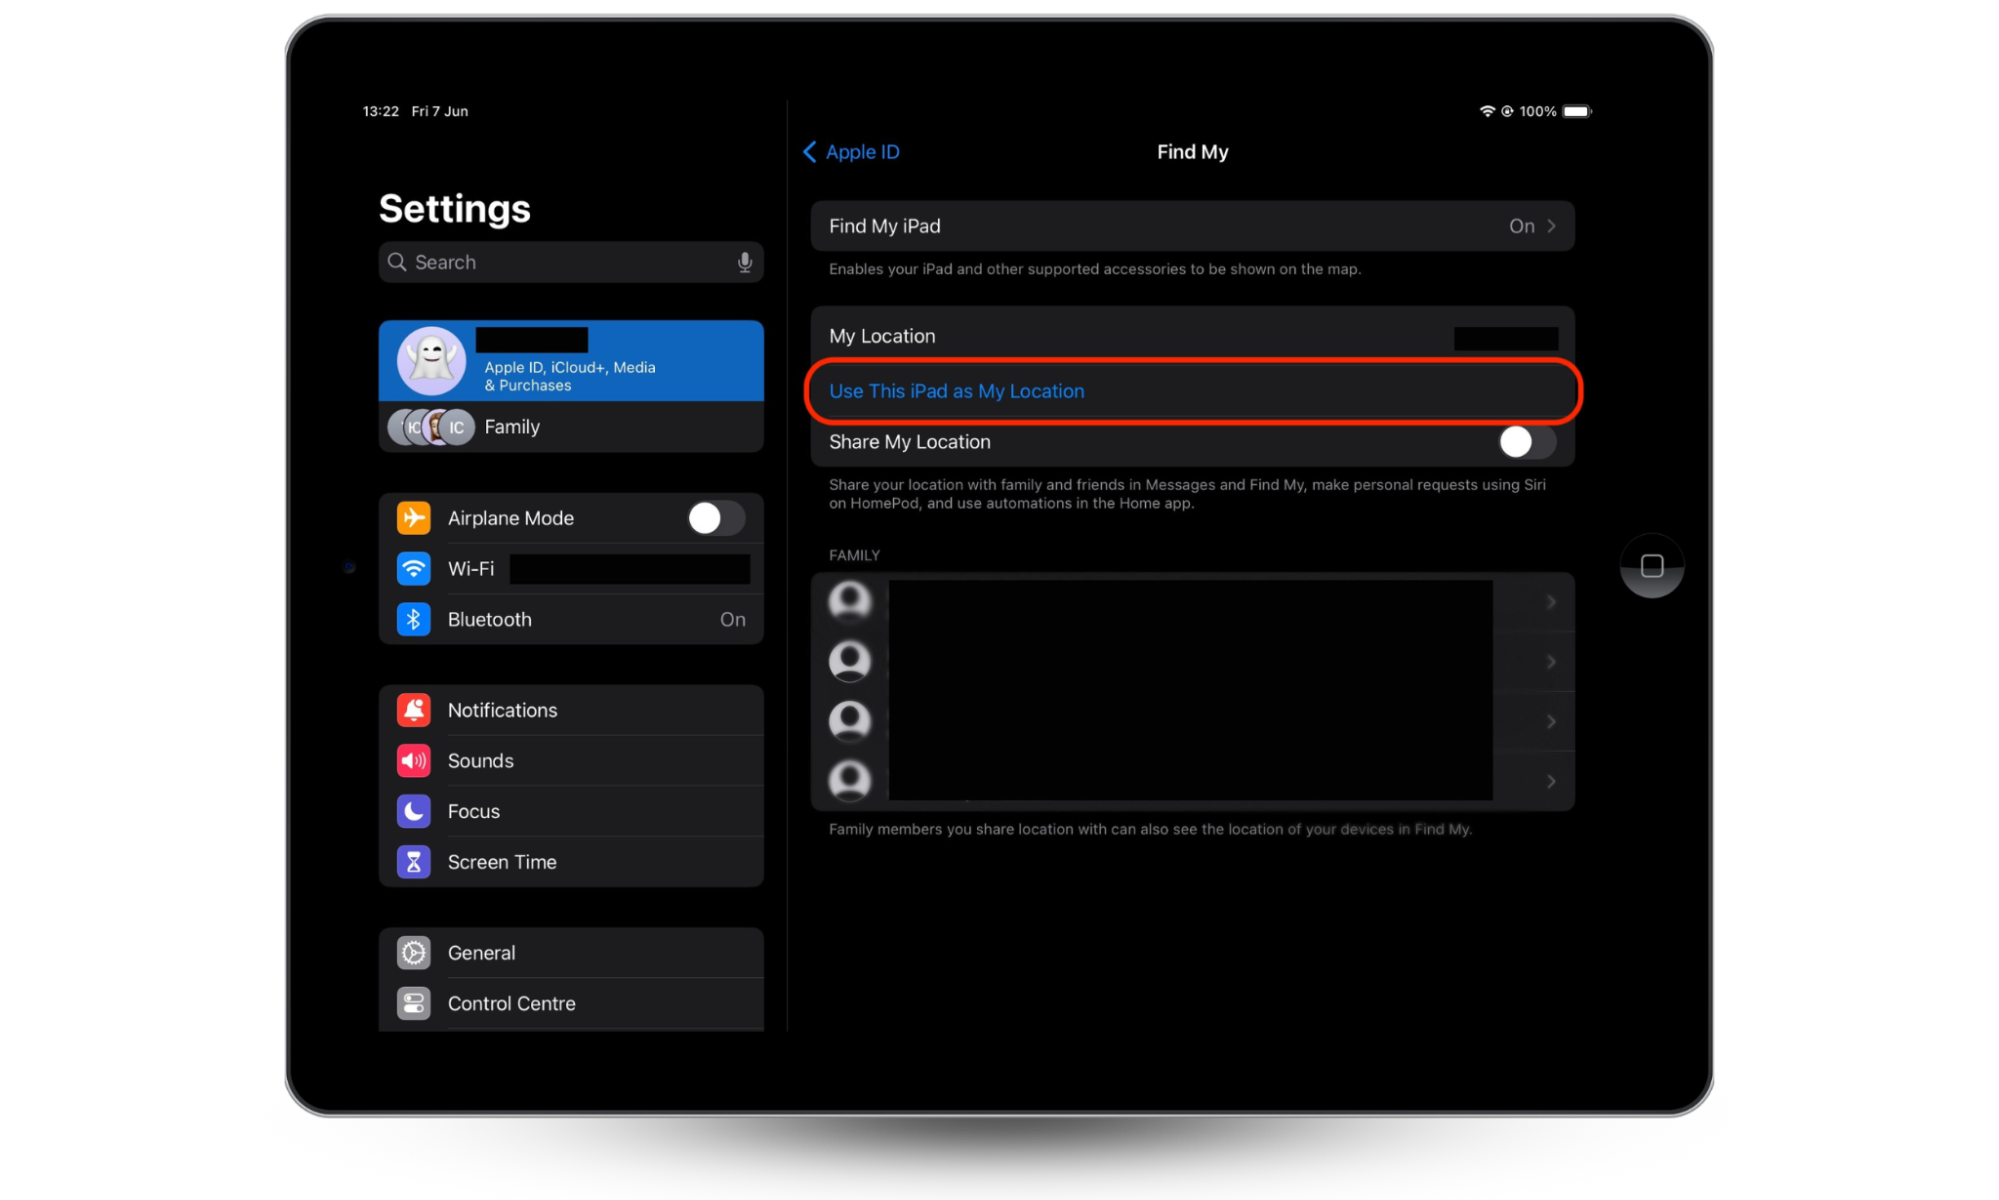Screen dimensions: 1999x1200
Task: Open Bluetooth settings via its icon
Action: (414, 619)
